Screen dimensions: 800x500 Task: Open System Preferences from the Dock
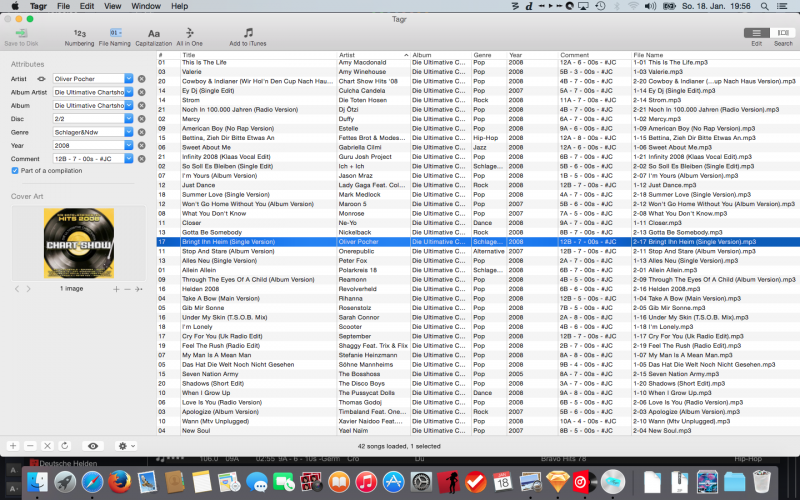(421, 482)
